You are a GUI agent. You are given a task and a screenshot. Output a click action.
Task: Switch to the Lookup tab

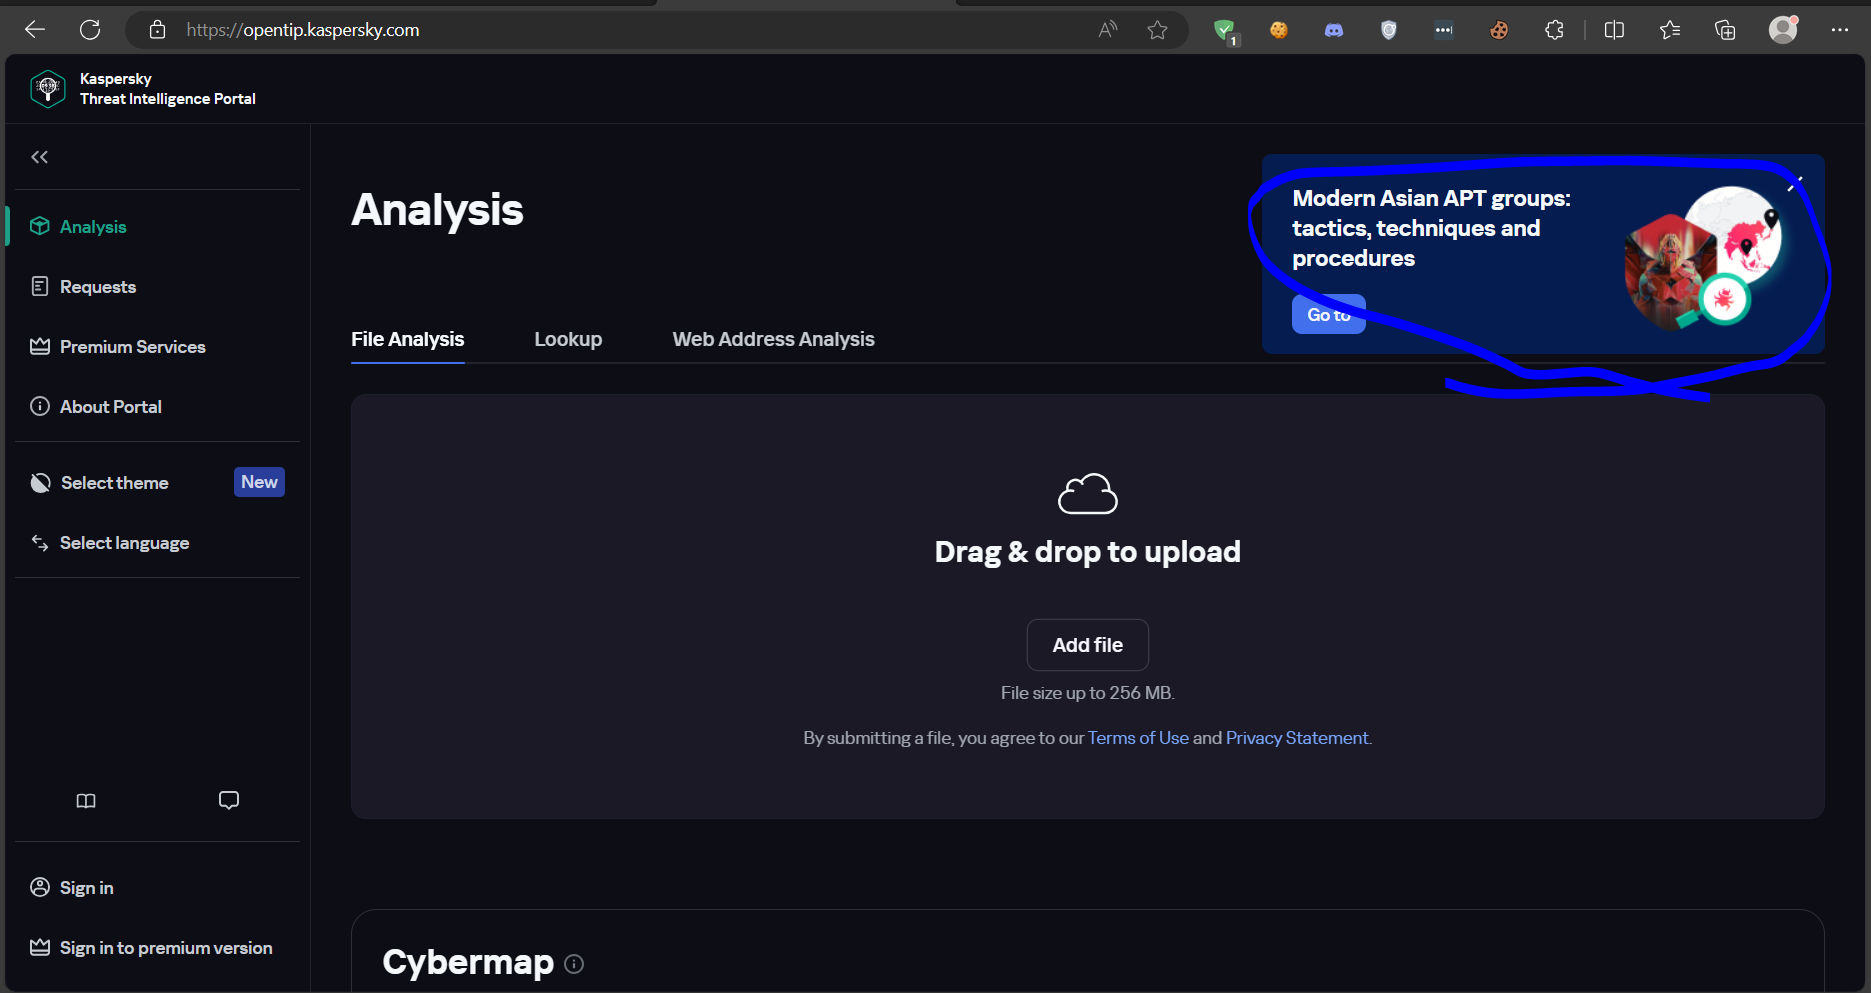(x=568, y=339)
